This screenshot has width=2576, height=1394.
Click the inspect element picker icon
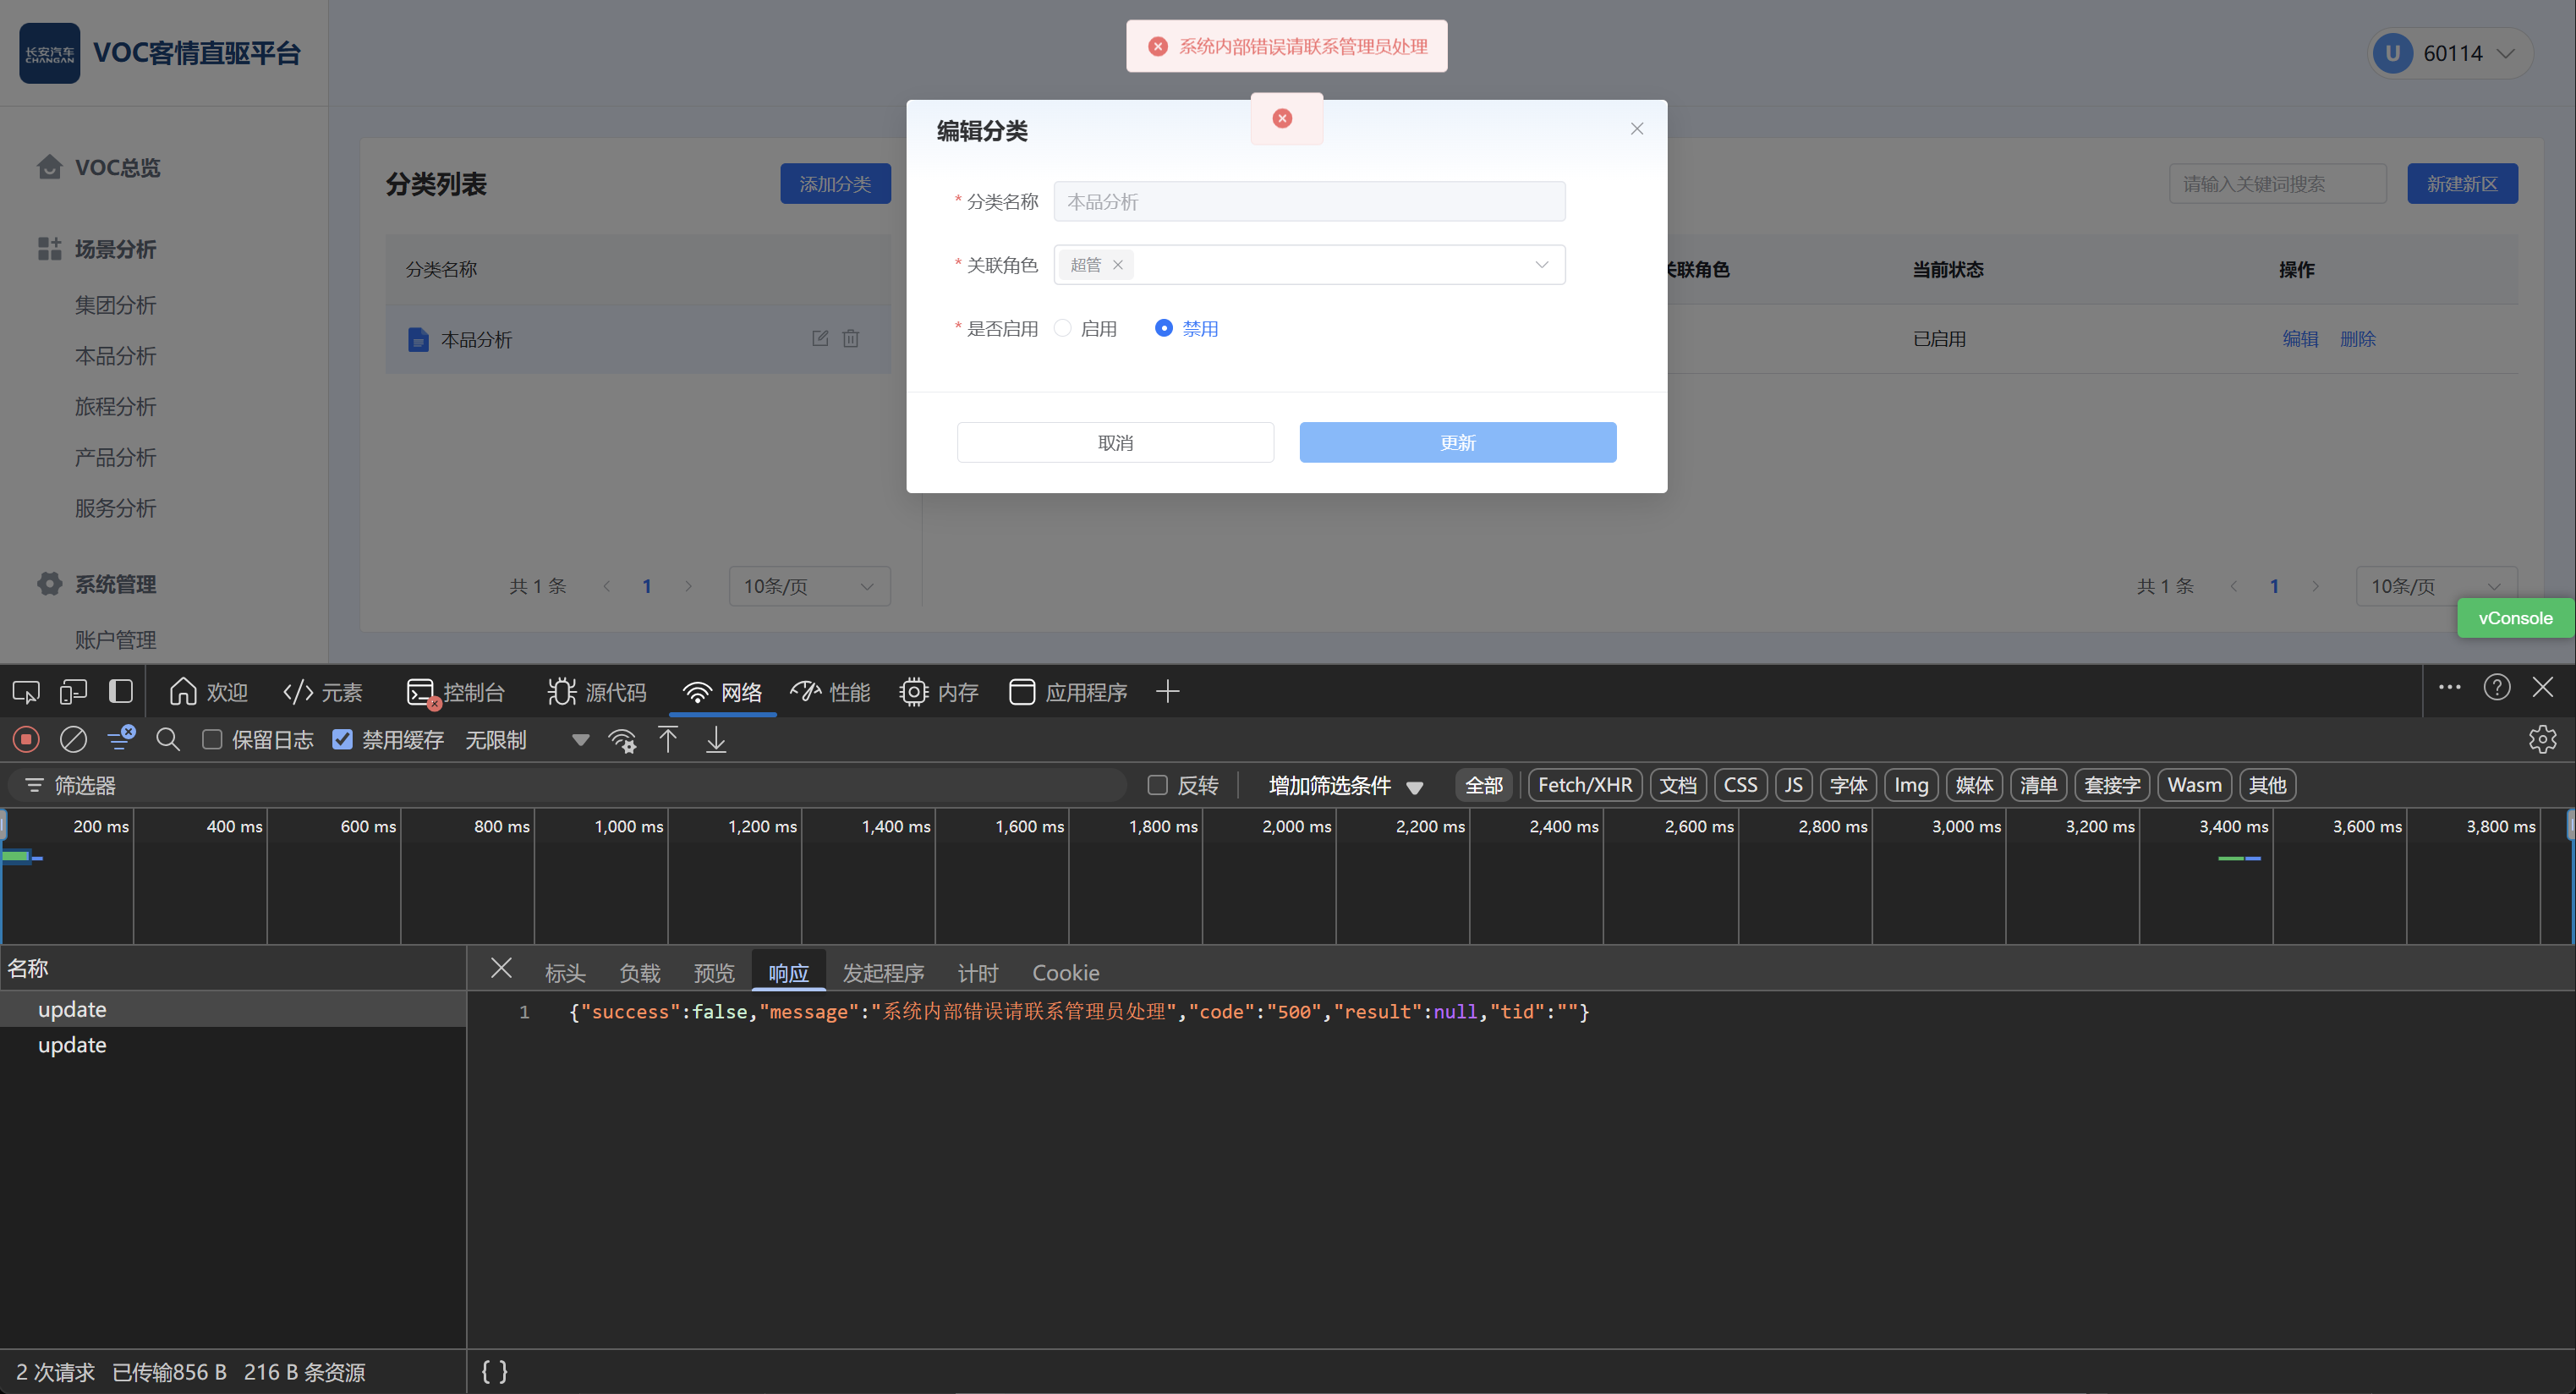click(x=26, y=692)
